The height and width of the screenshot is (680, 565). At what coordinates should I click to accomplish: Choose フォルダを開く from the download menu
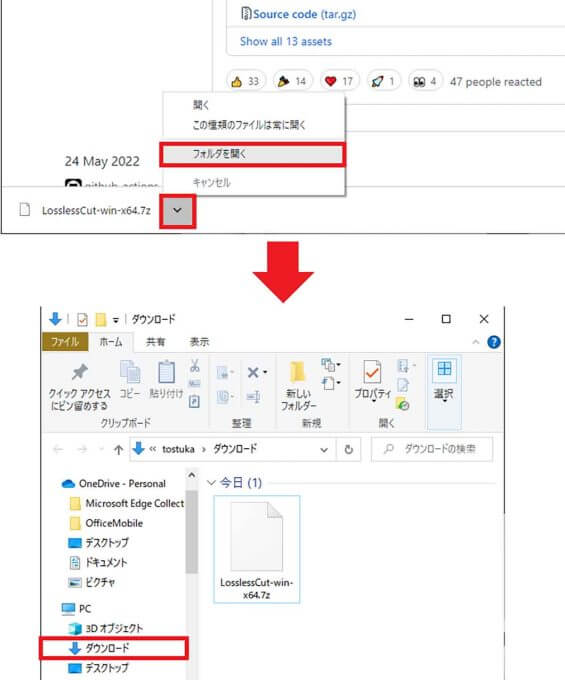coord(252,154)
